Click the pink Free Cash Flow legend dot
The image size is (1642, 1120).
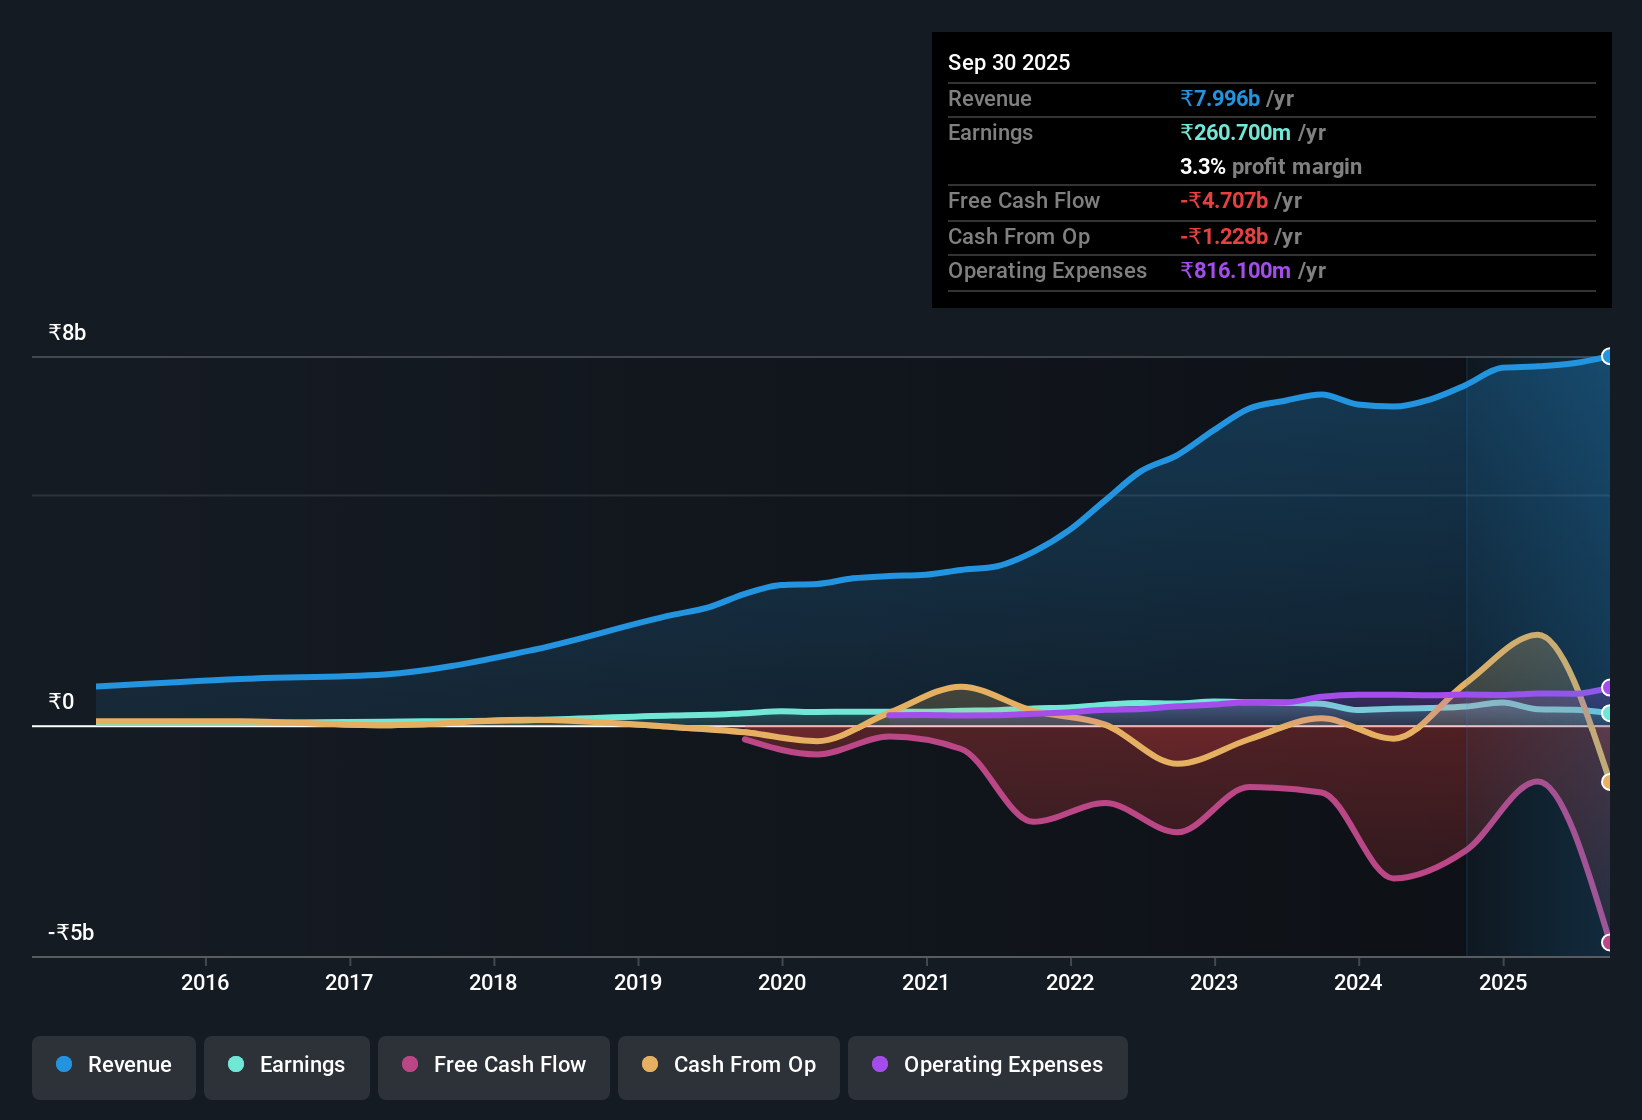click(409, 1064)
